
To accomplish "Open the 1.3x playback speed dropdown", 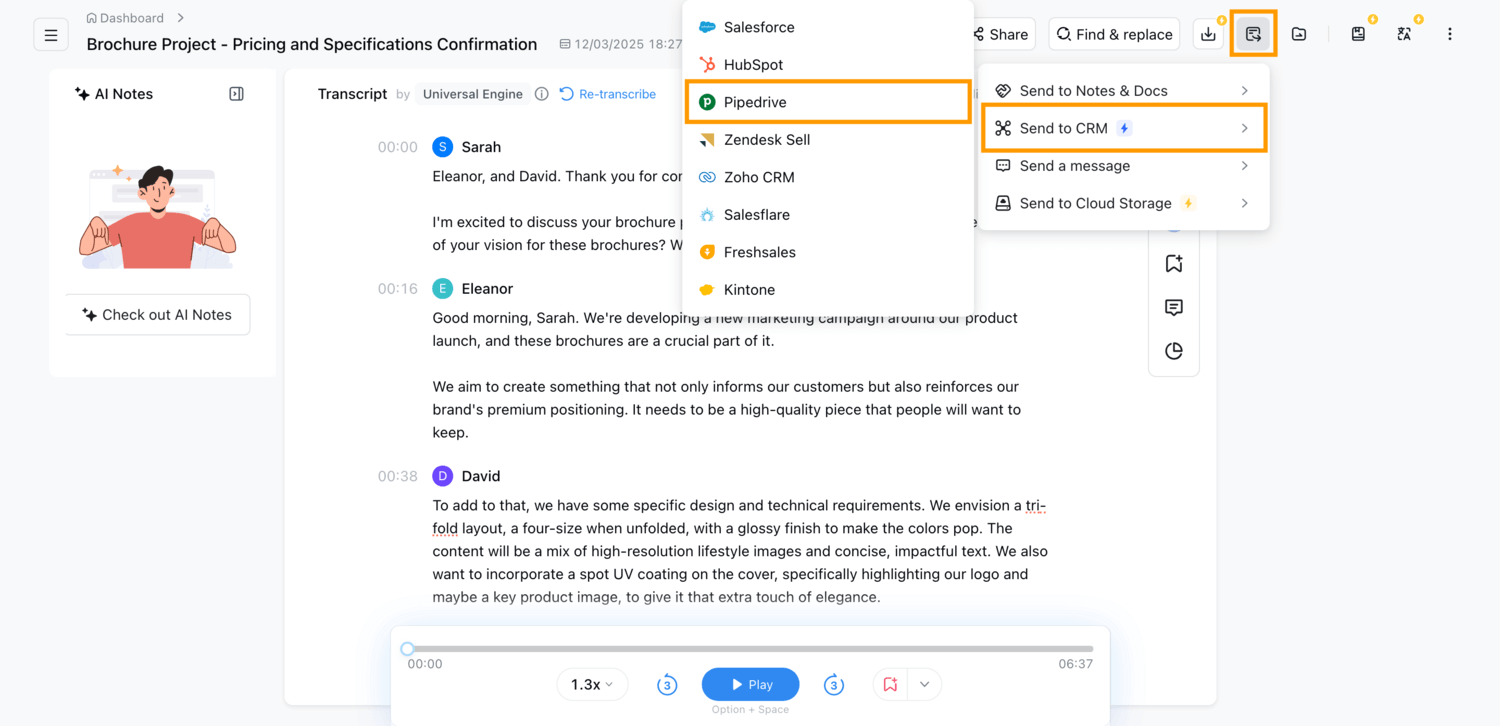I will click(x=592, y=684).
